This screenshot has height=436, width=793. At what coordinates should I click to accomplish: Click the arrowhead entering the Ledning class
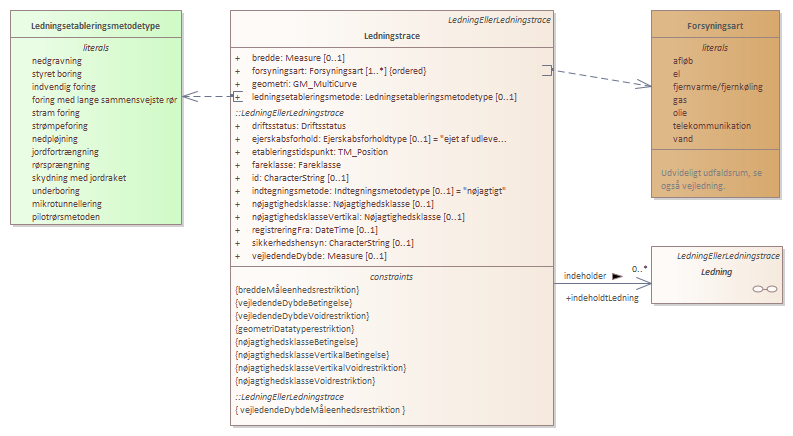click(x=645, y=283)
